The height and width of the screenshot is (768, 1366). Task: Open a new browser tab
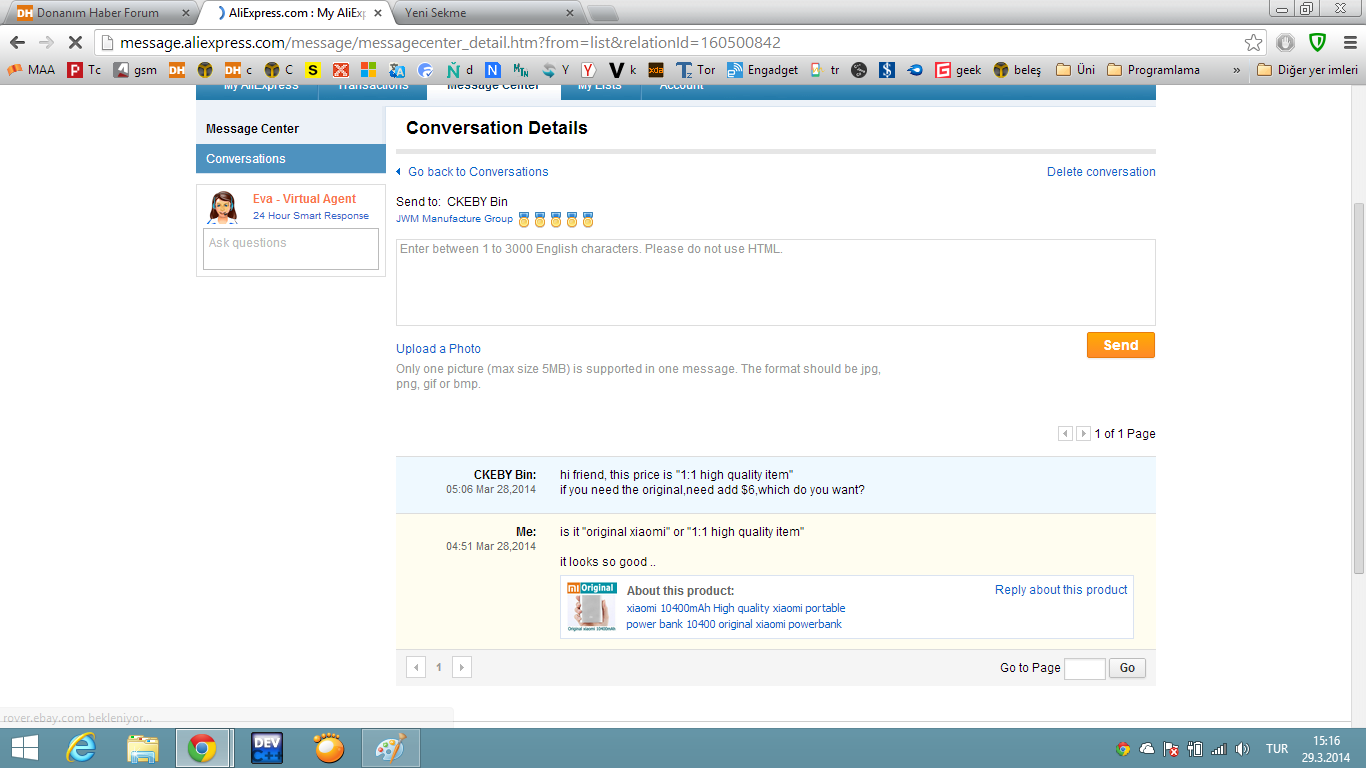[x=601, y=13]
